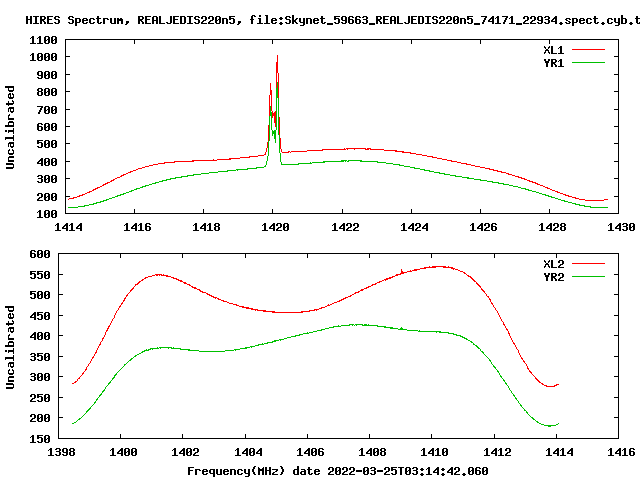Click the small red spike near 1409 MHz
Screen dimensions: 640x480
click(x=402, y=271)
